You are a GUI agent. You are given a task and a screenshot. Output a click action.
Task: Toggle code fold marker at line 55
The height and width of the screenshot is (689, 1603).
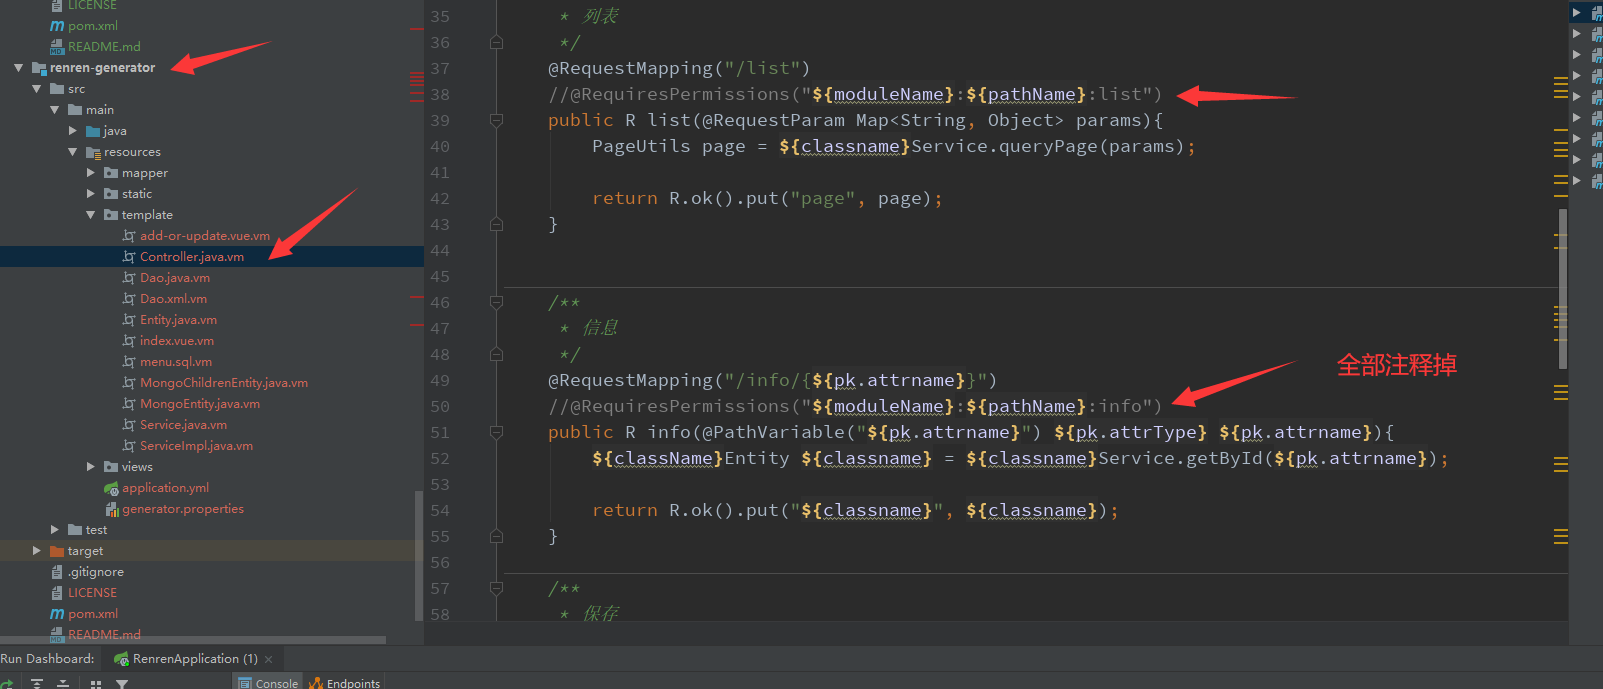click(x=496, y=537)
